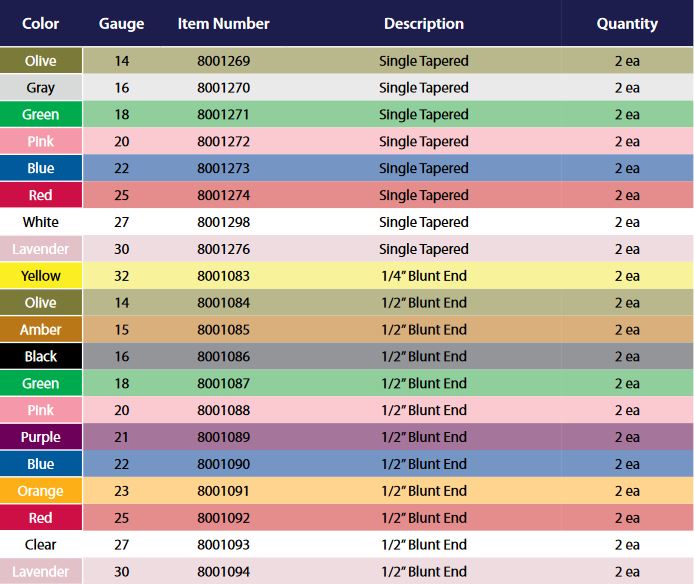Click item number 8001085
694x584 pixels.
[x=224, y=329]
